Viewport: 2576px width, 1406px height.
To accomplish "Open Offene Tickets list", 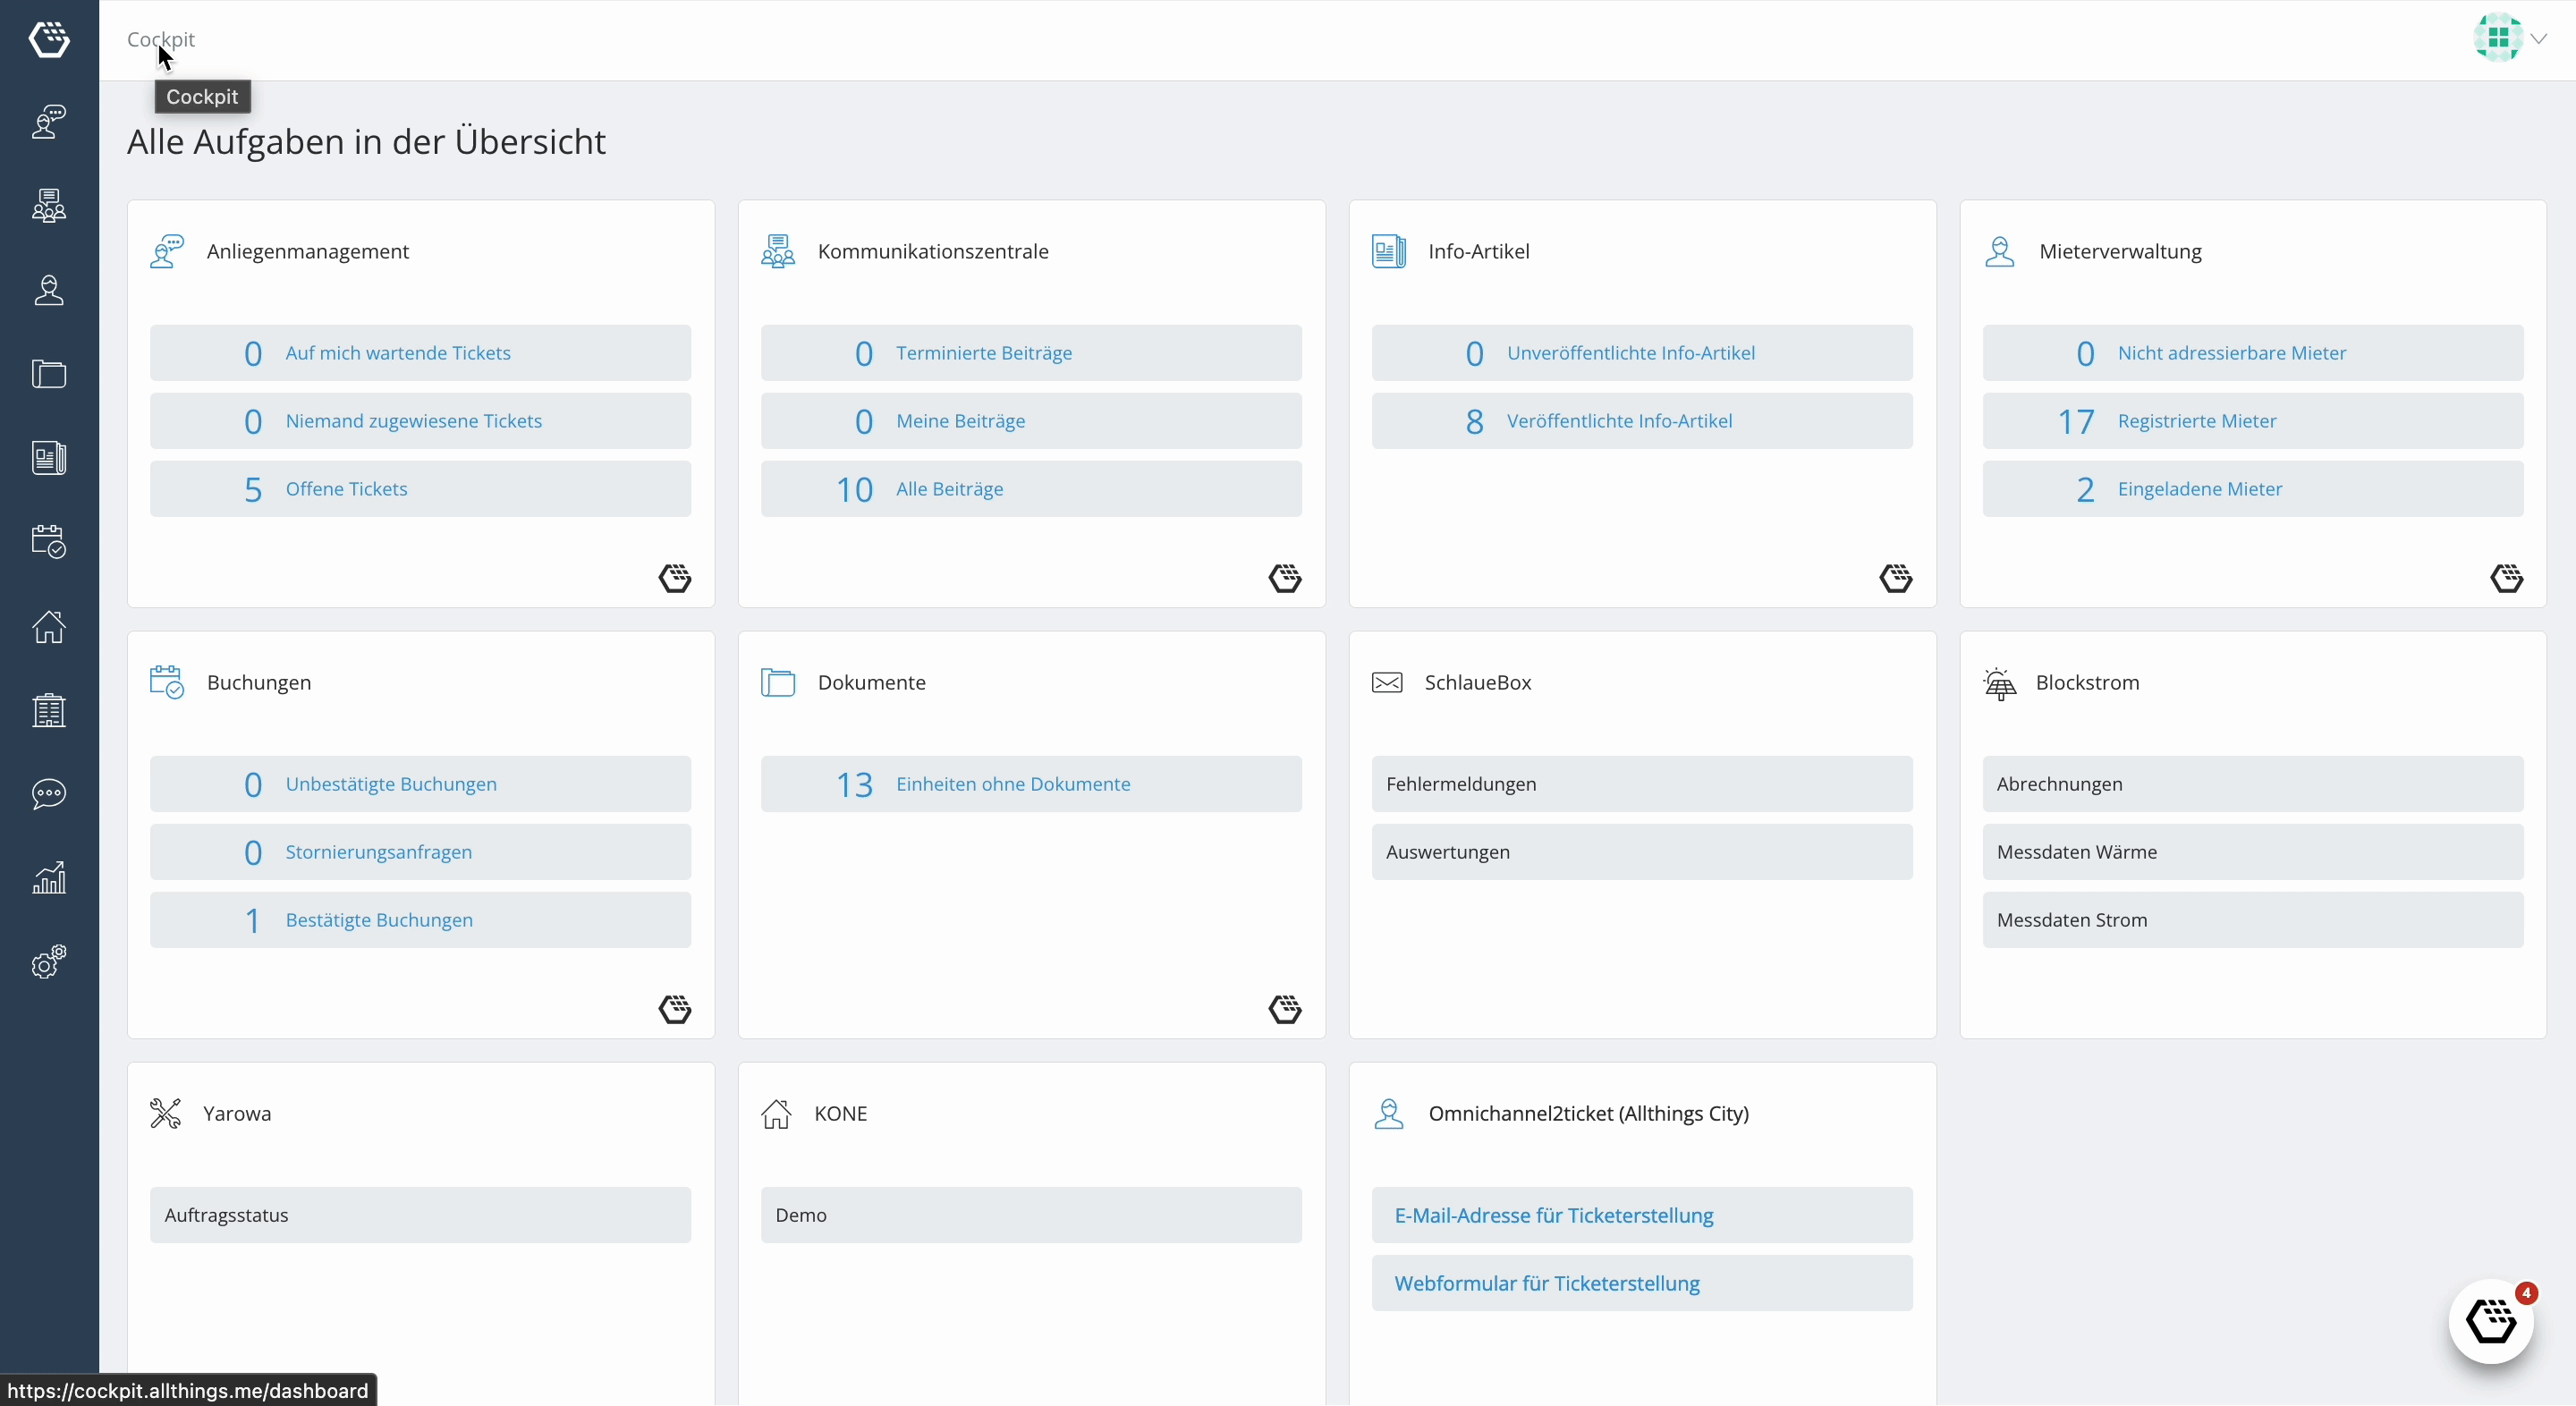I will (420, 489).
